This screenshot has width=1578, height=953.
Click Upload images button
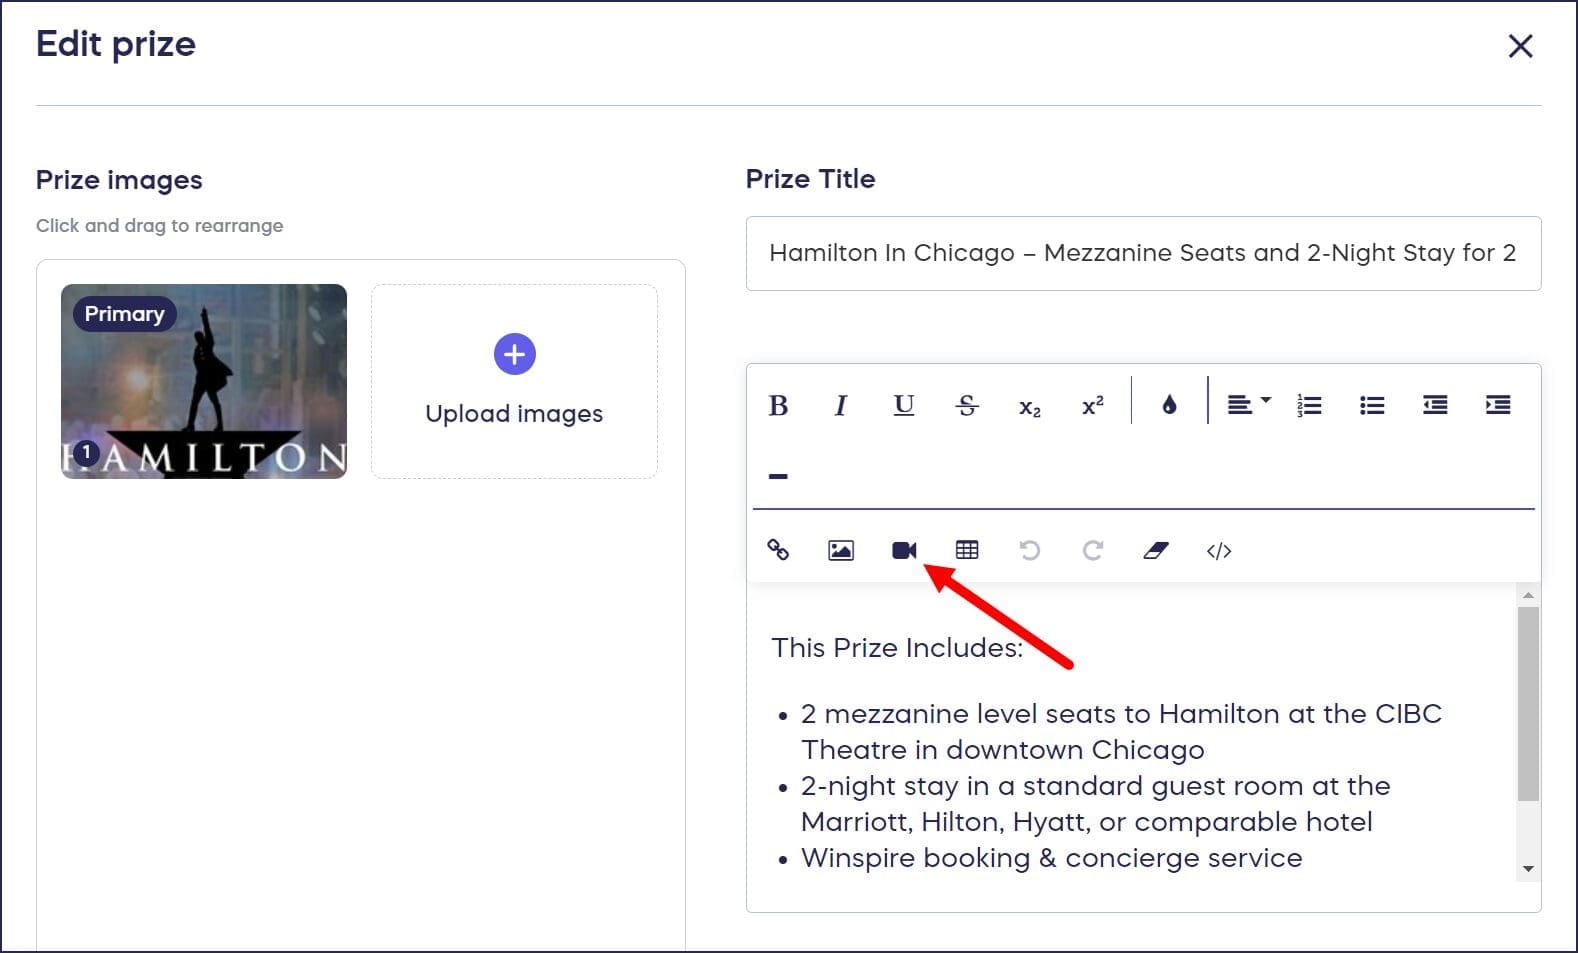pyautogui.click(x=514, y=381)
